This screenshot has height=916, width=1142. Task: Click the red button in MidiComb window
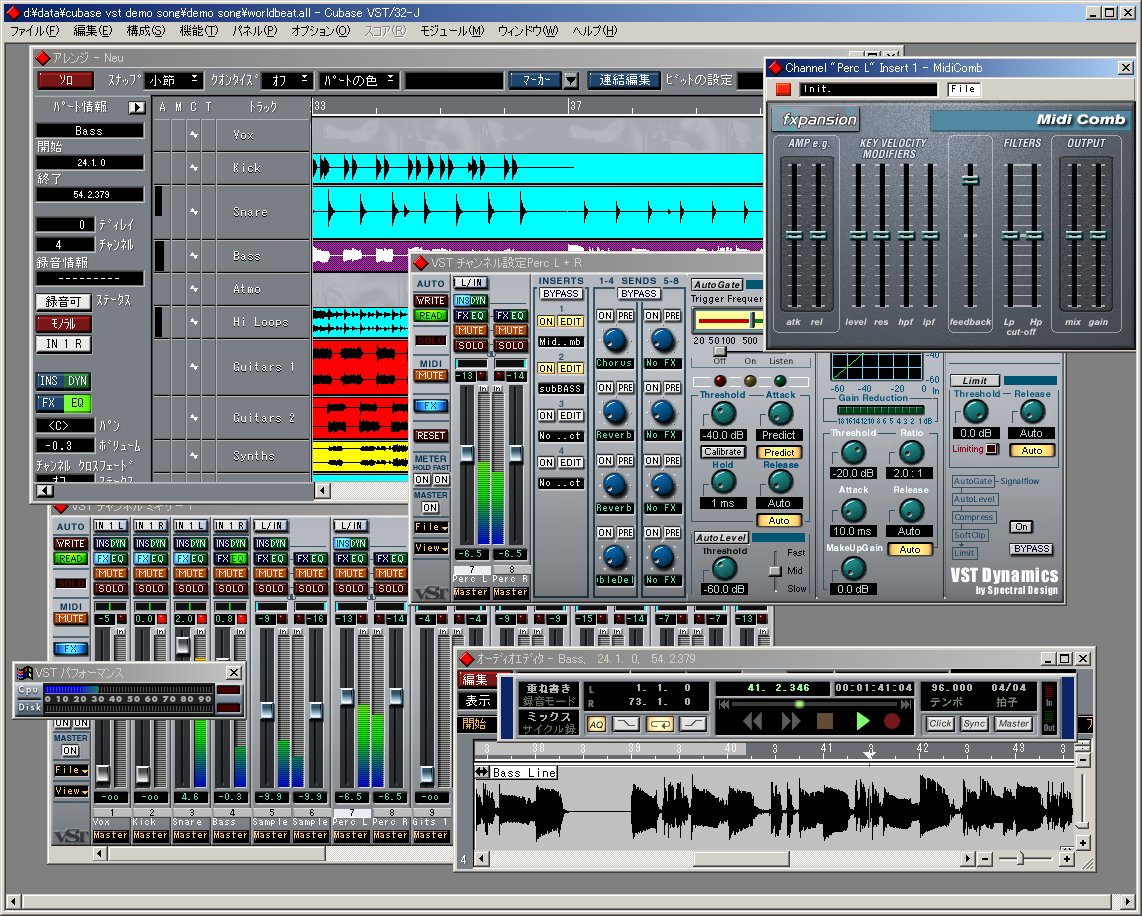click(784, 89)
